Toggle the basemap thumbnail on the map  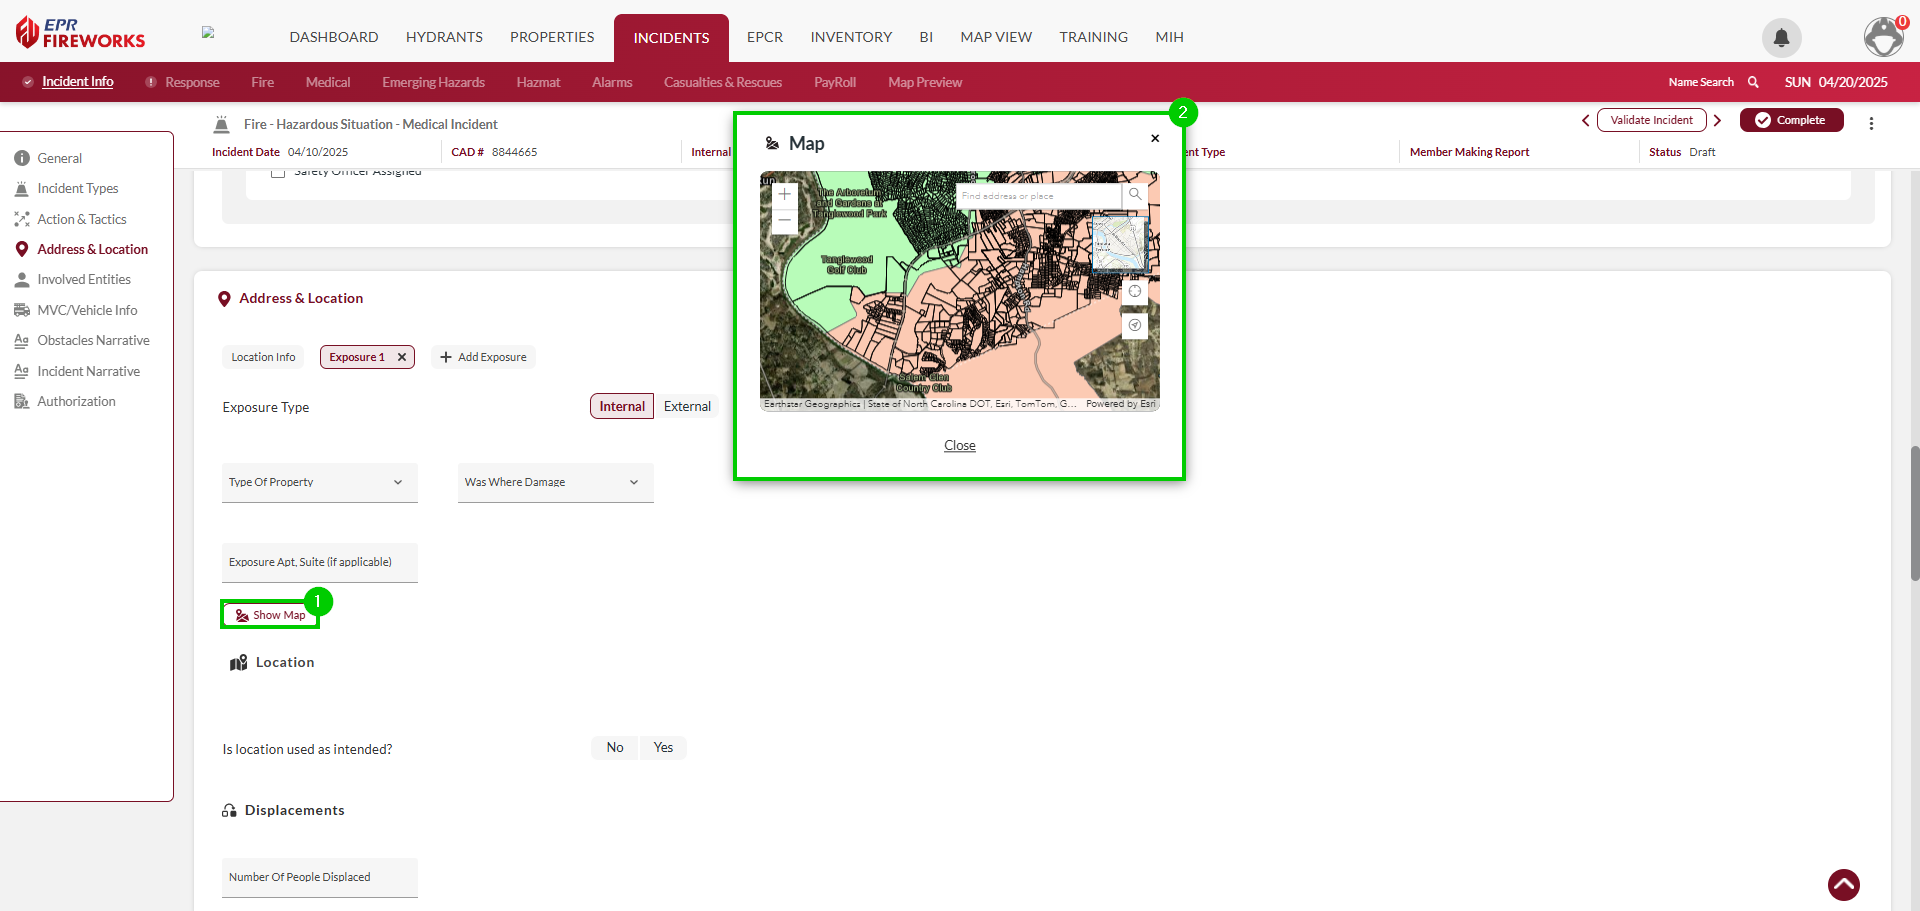[1118, 243]
